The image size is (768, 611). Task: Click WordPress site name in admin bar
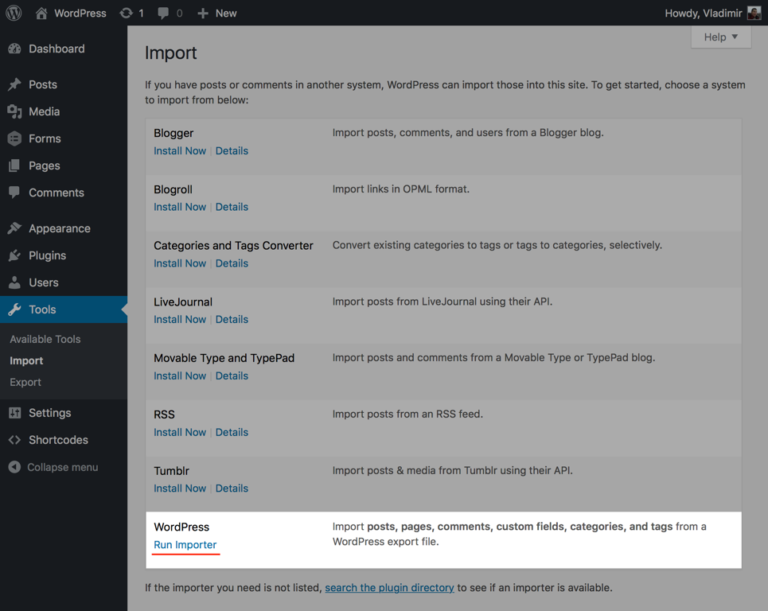80,13
